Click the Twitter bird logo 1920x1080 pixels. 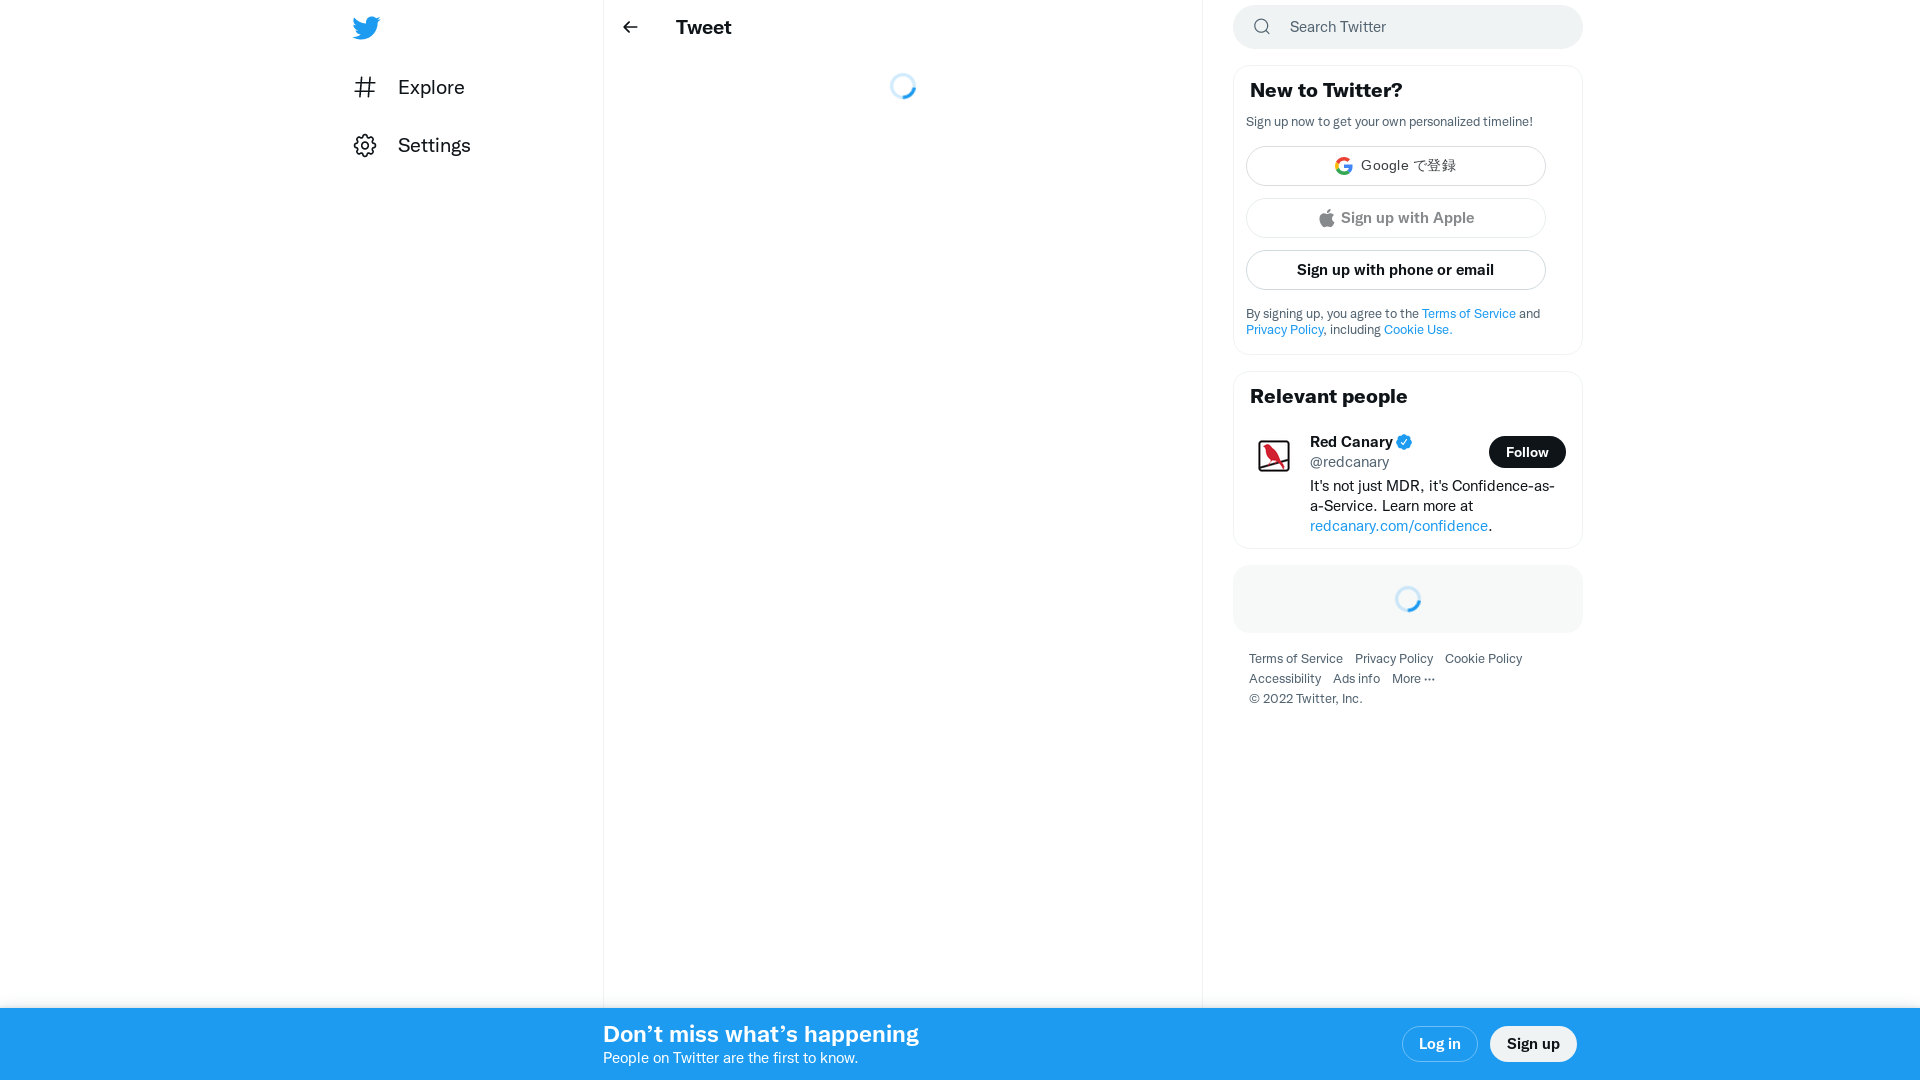point(366,28)
